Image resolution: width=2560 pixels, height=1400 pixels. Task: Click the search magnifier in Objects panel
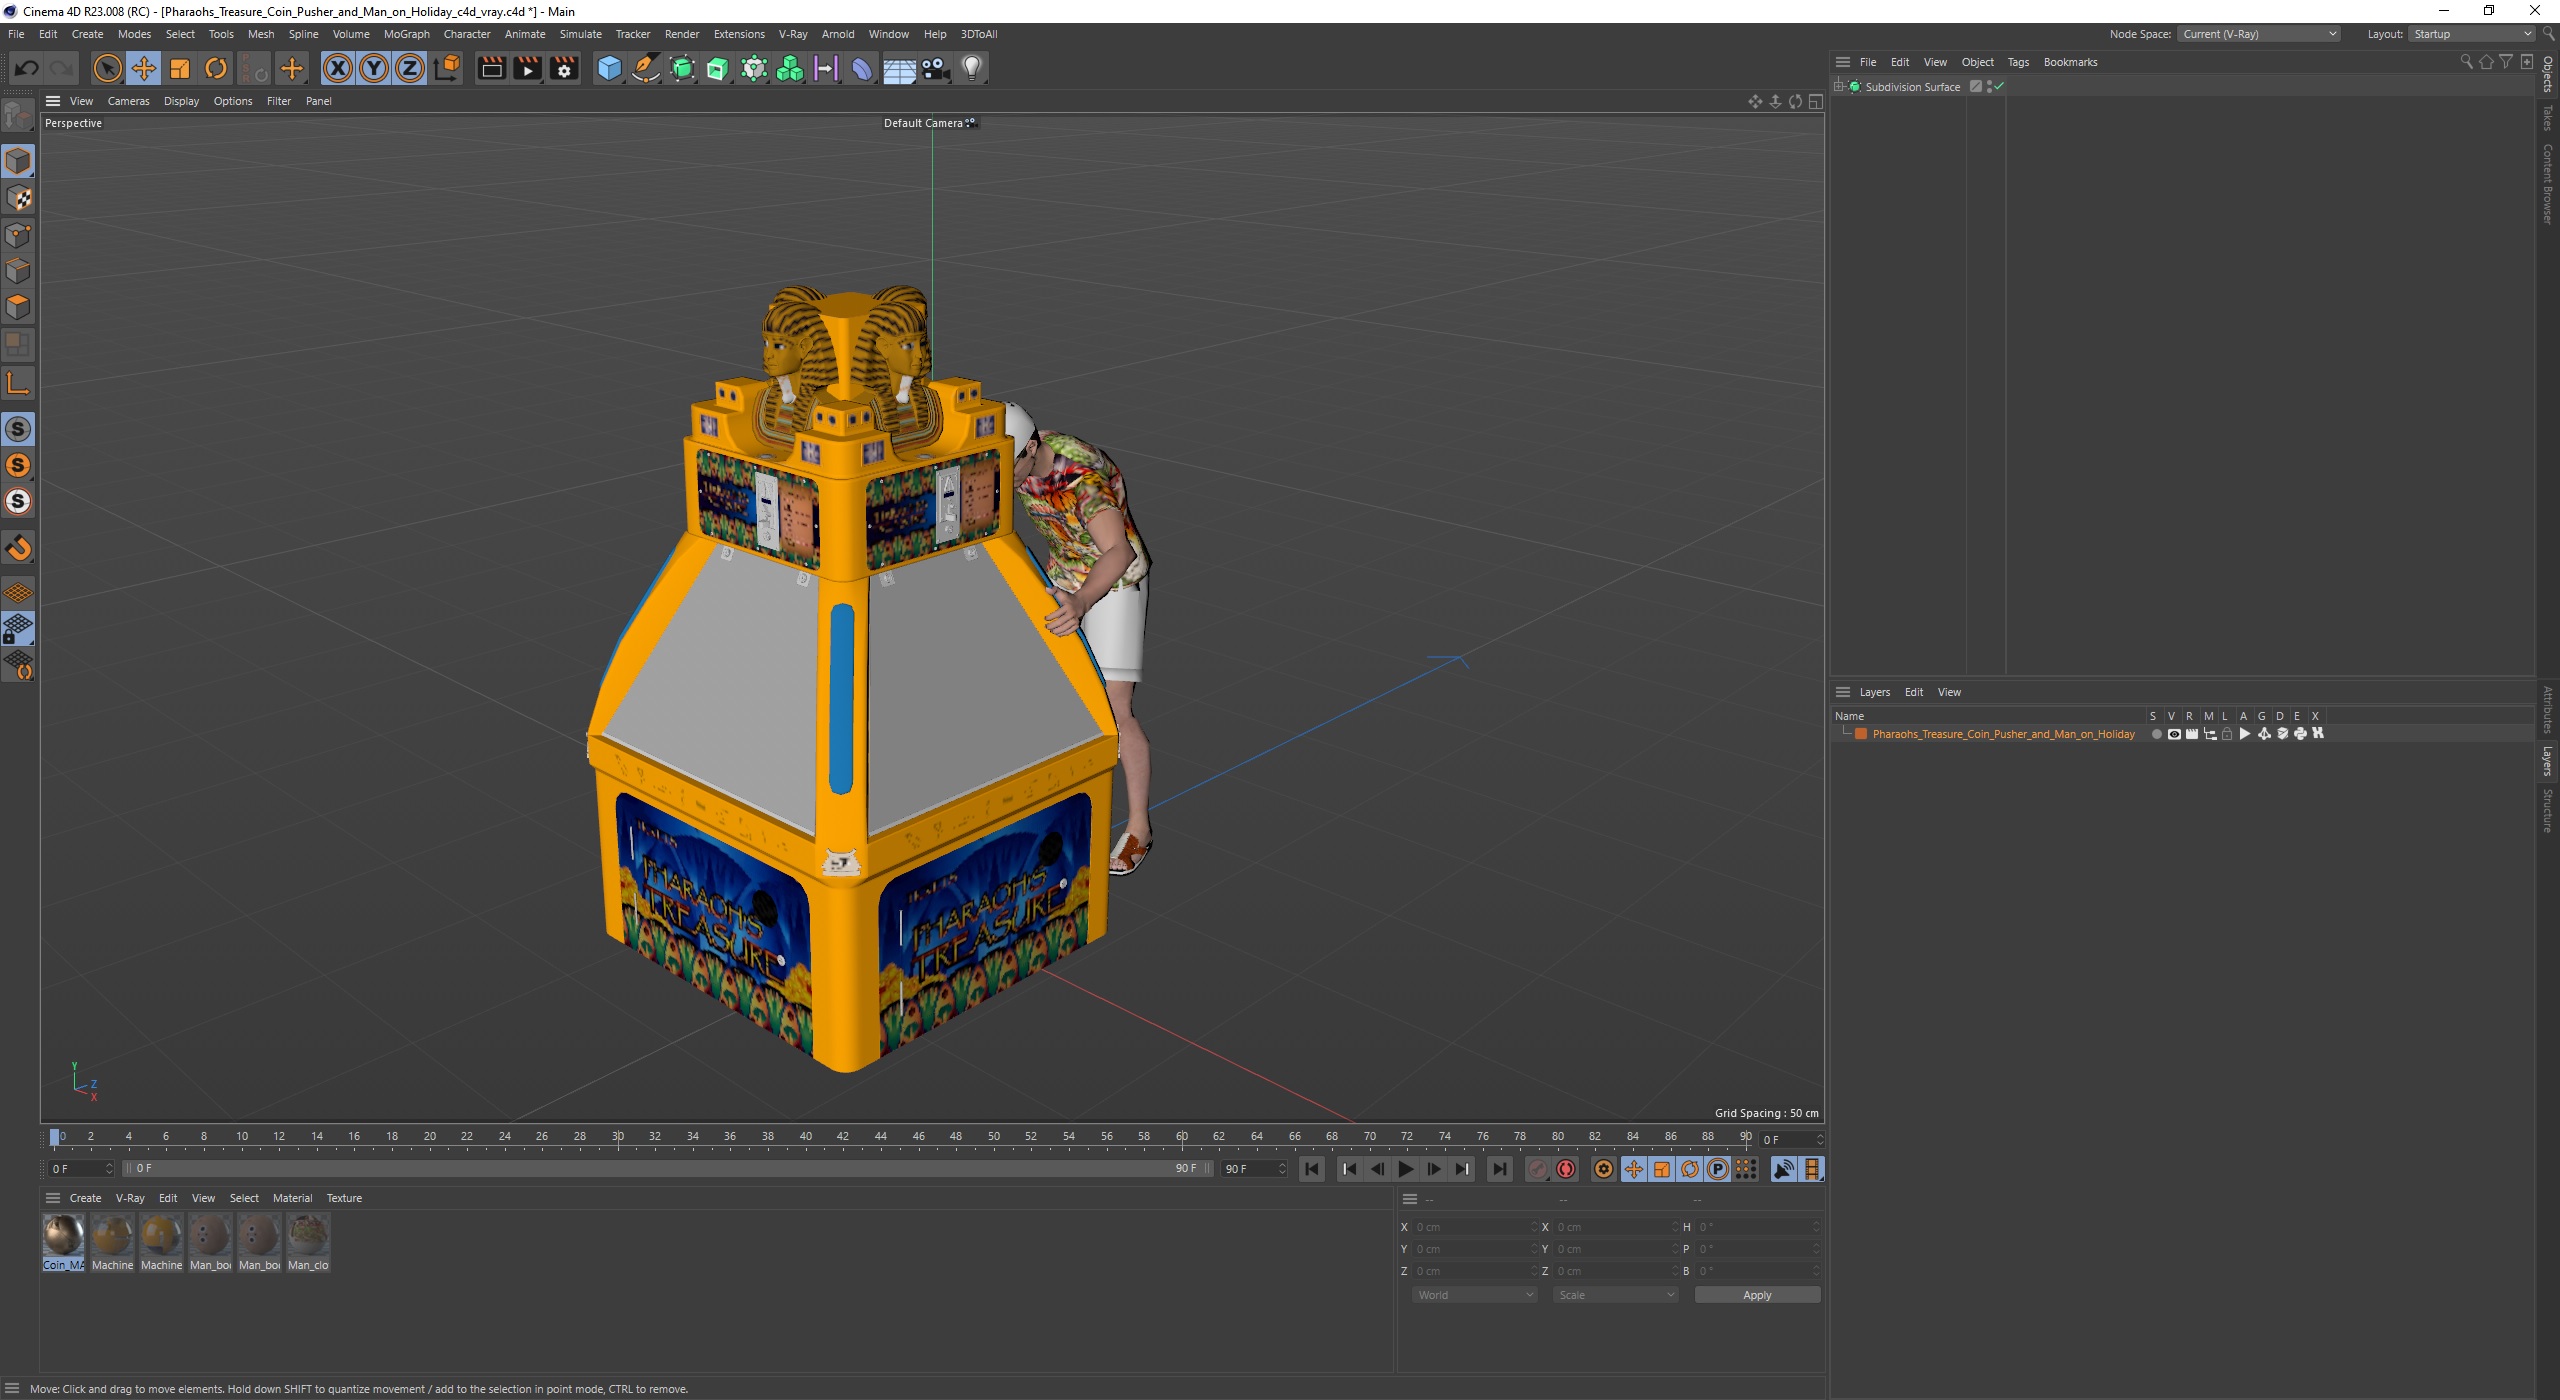(x=2466, y=62)
